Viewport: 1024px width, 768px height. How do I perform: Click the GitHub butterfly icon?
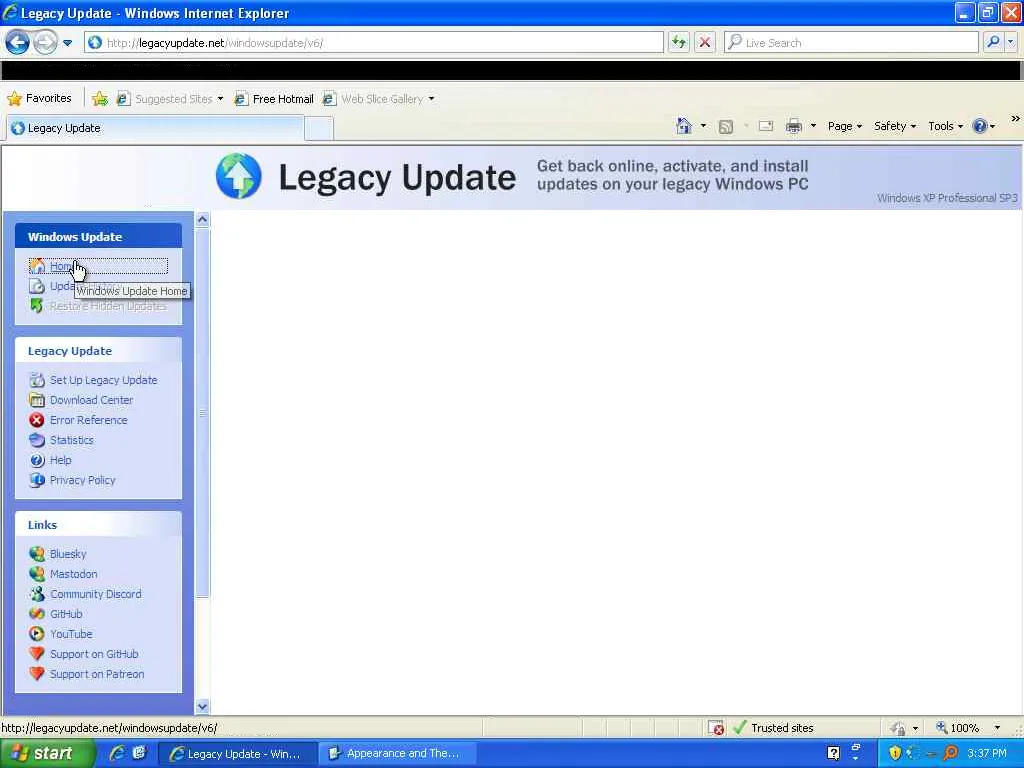point(37,614)
